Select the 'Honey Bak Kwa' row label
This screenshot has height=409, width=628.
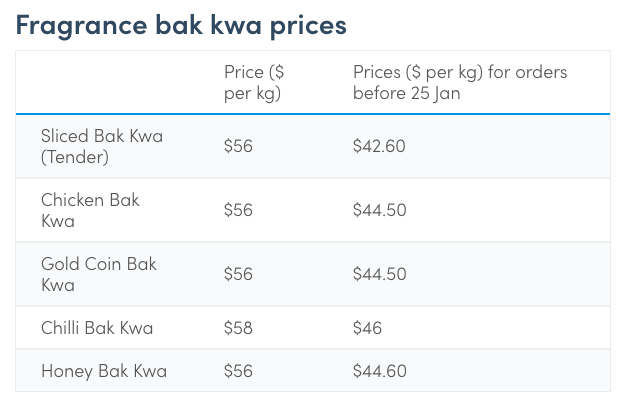(104, 372)
